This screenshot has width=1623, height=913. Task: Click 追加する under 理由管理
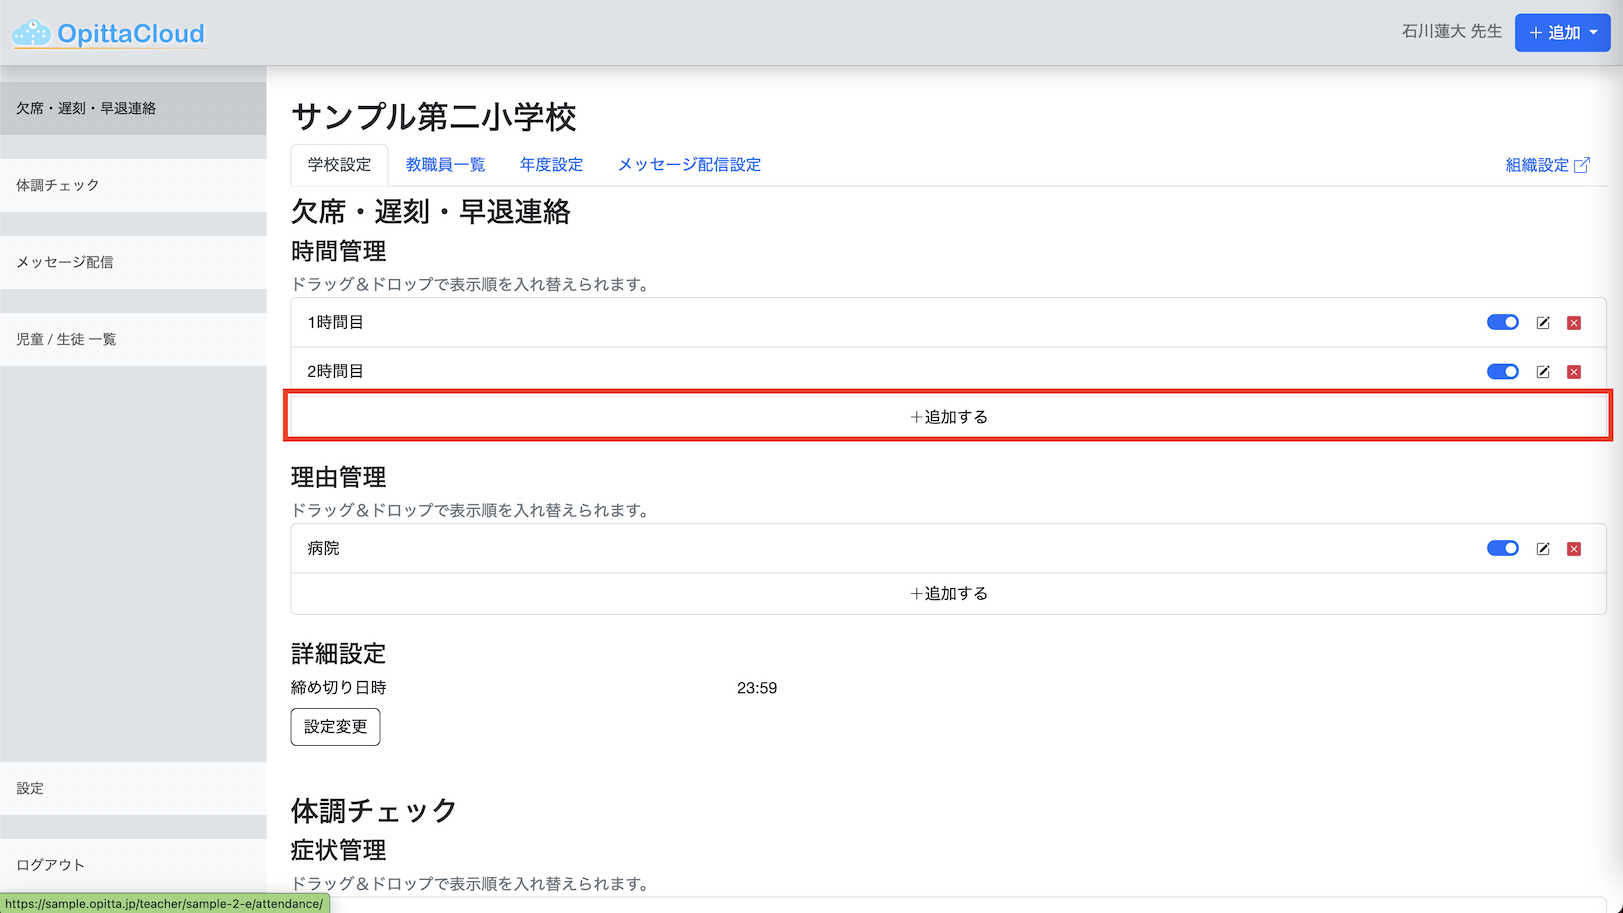[948, 593]
